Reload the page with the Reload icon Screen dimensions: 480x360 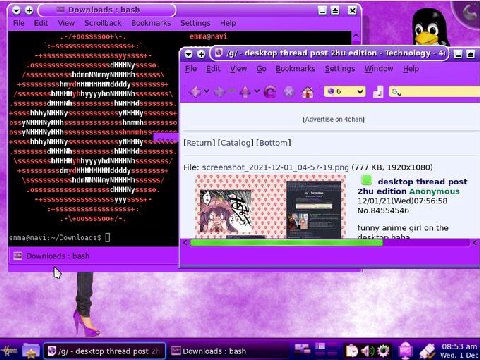coord(270,91)
